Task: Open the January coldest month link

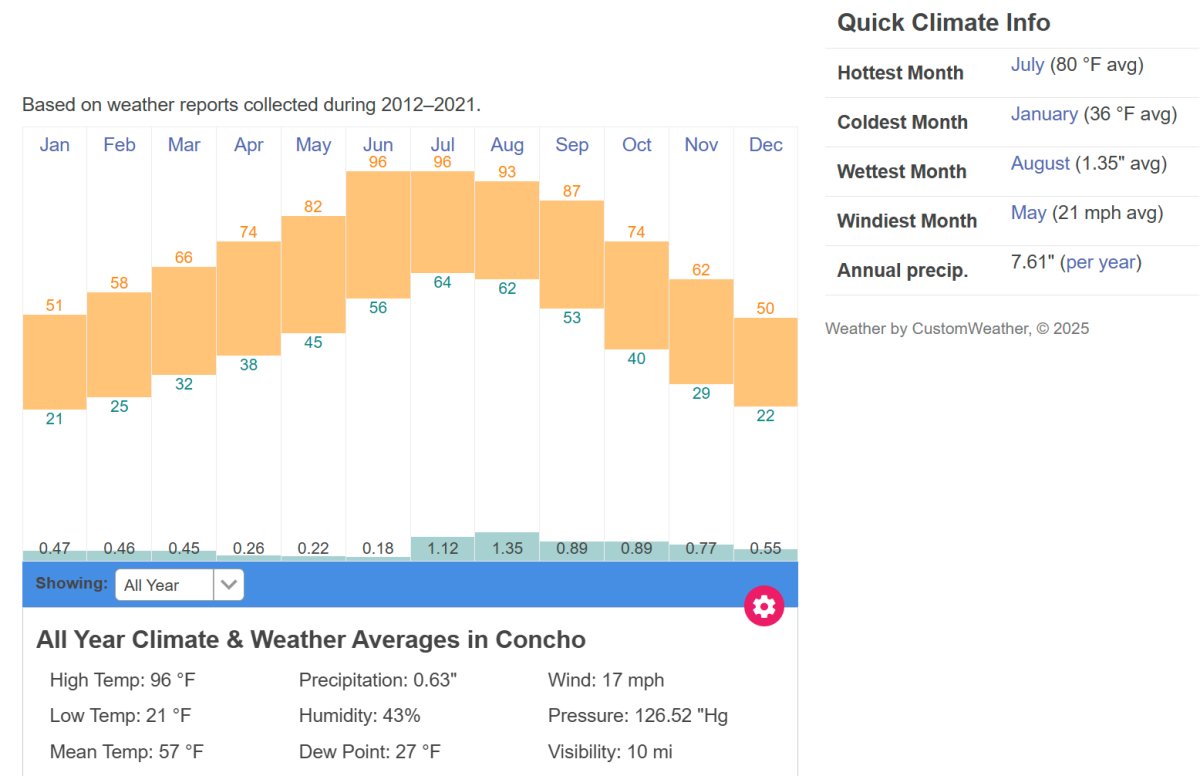Action: point(1044,114)
